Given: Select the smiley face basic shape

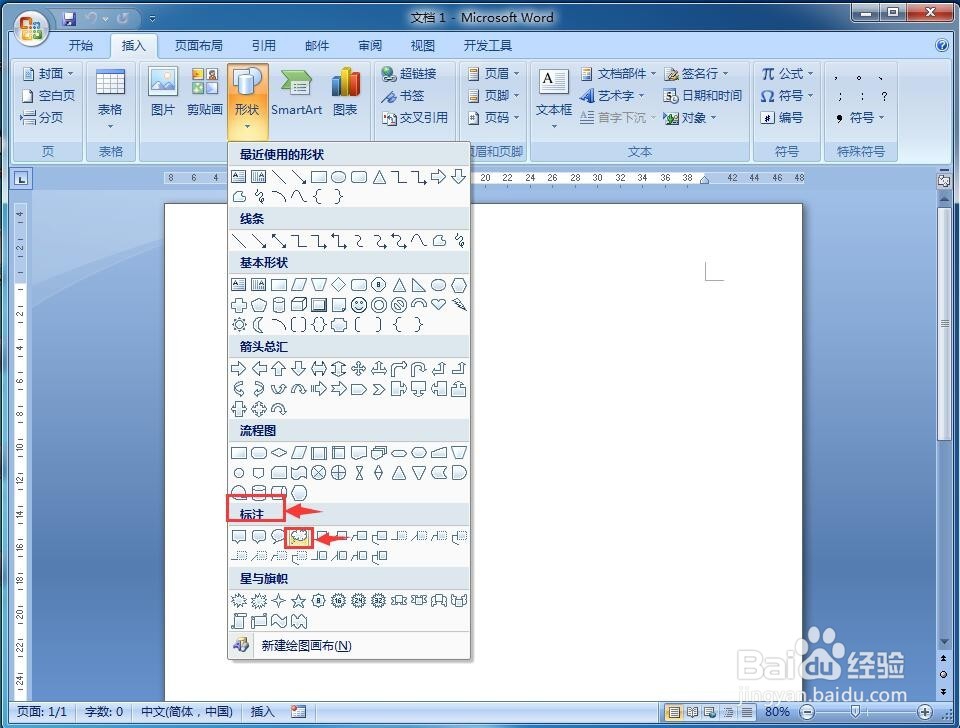Looking at the screenshot, I should (359, 305).
